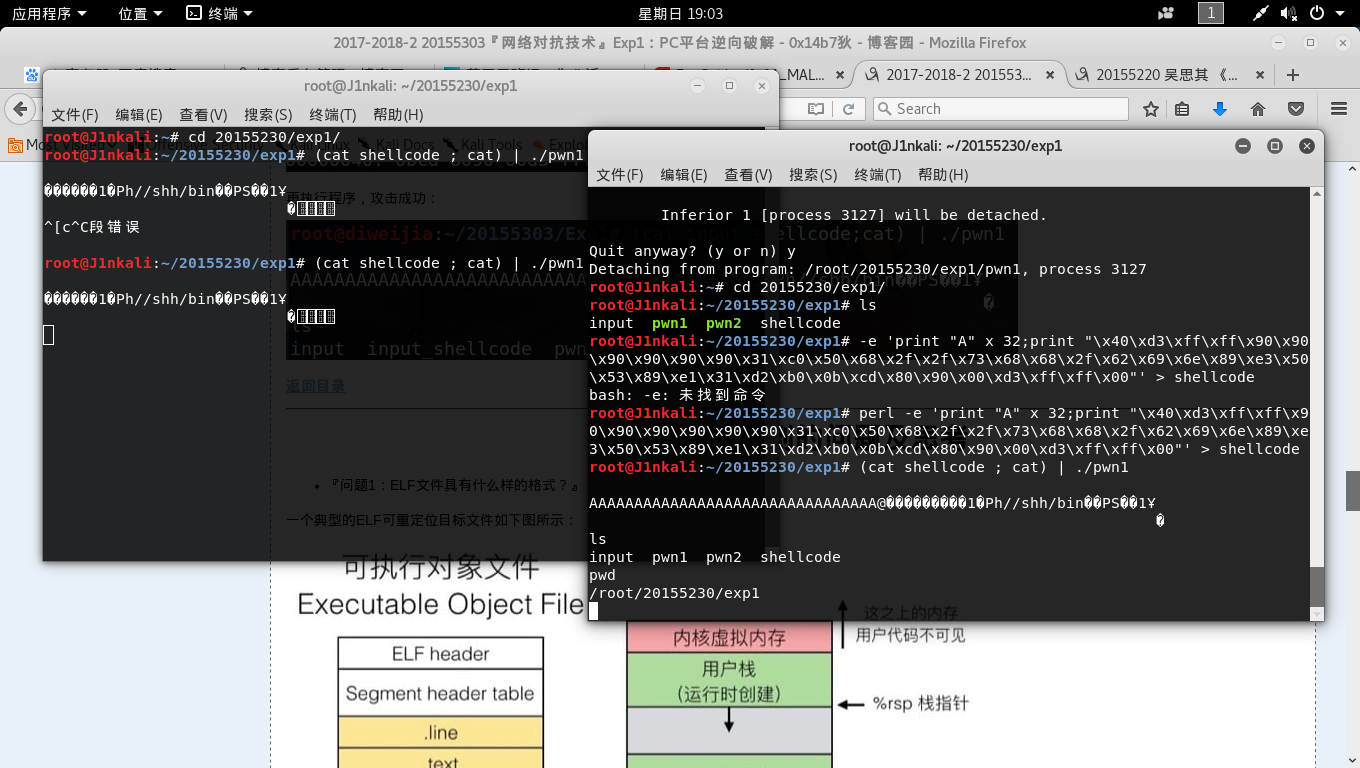Open the wired network status icon
1360x768 pixels.
pos(1263,13)
